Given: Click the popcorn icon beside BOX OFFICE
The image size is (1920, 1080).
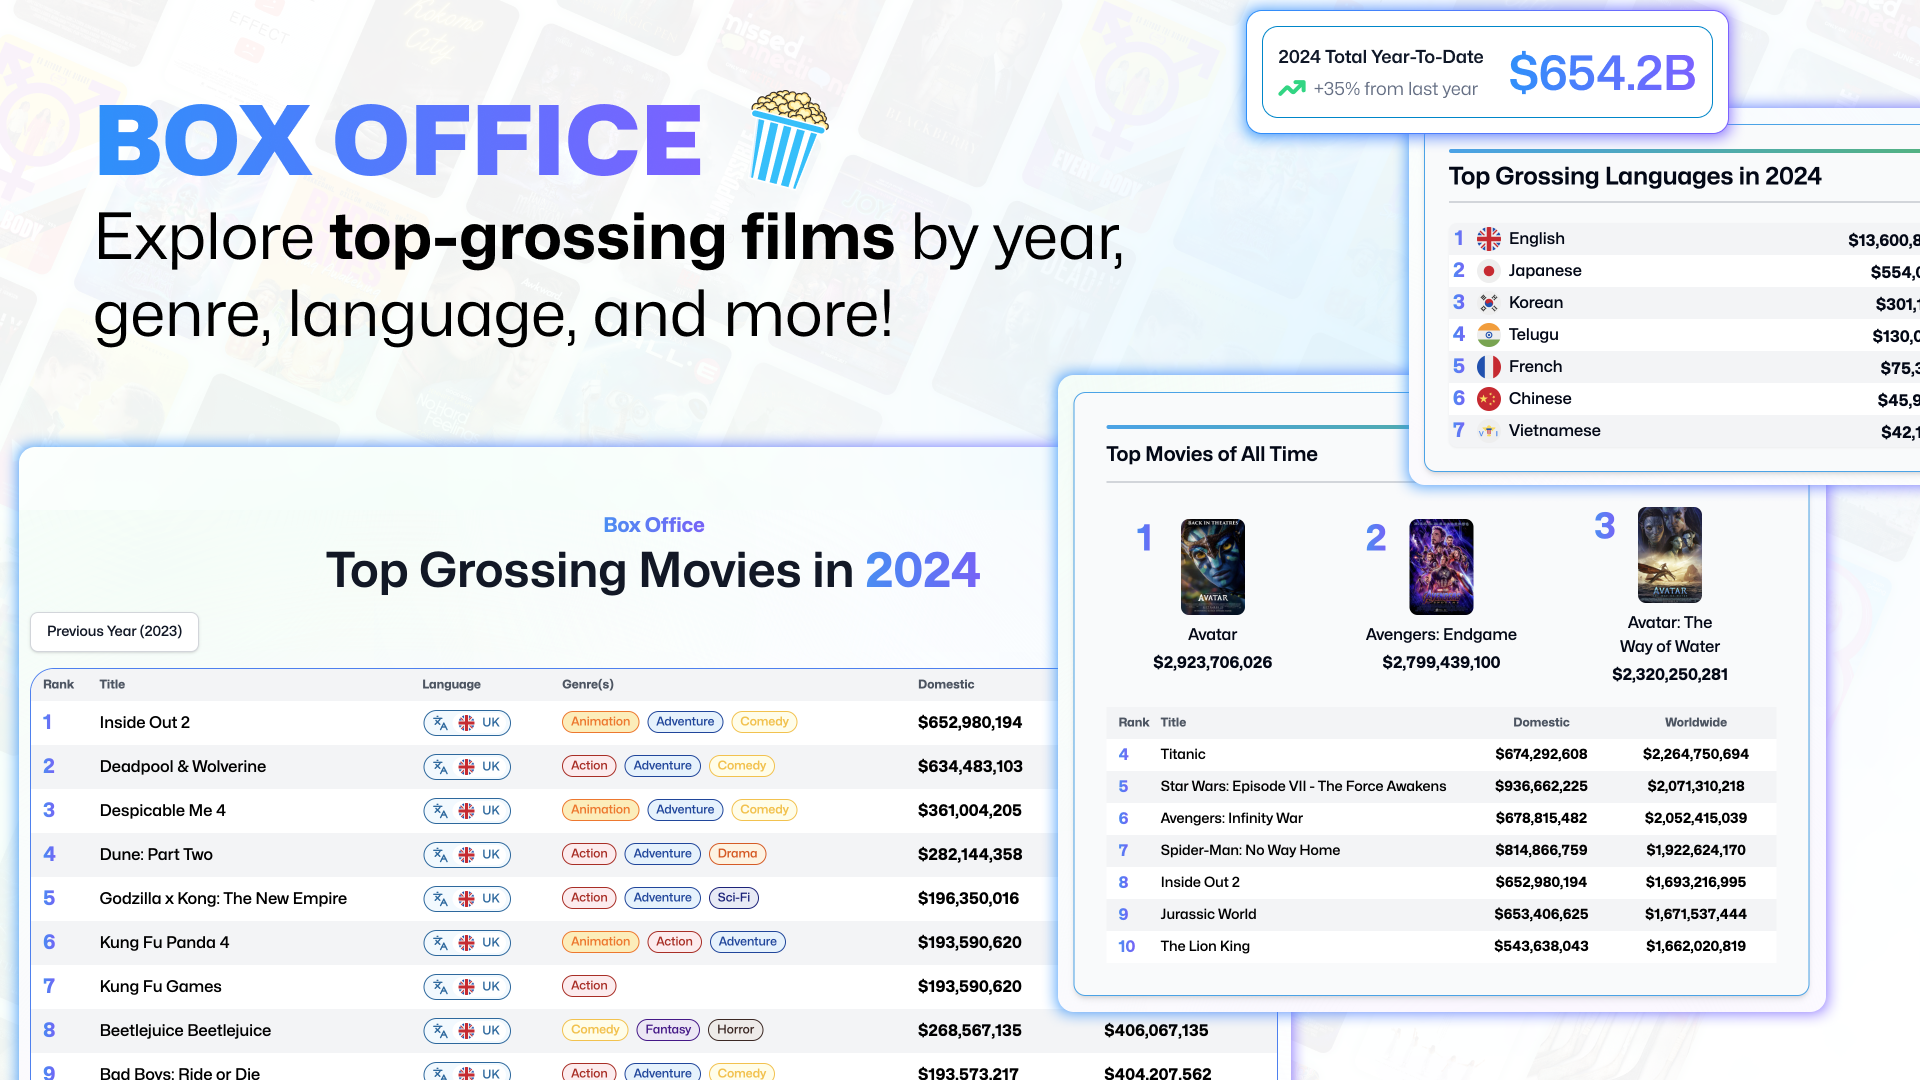Looking at the screenshot, I should [788, 139].
